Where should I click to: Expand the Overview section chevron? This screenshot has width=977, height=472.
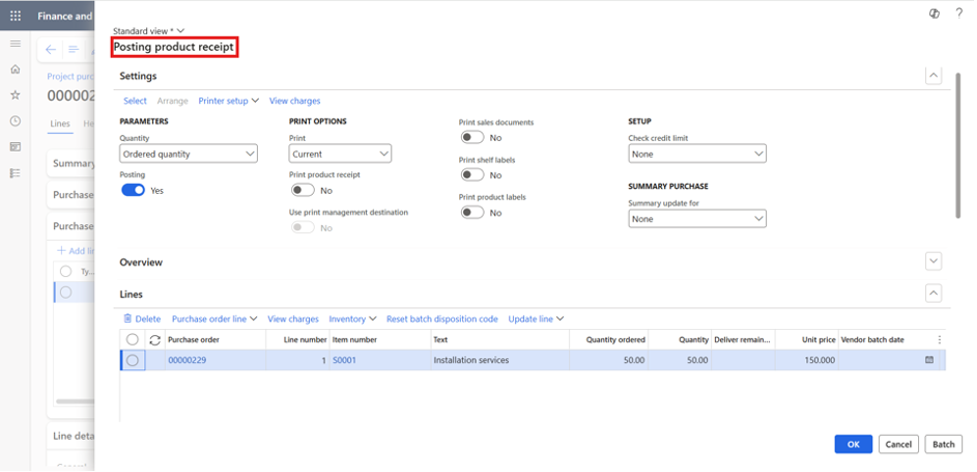tap(933, 262)
